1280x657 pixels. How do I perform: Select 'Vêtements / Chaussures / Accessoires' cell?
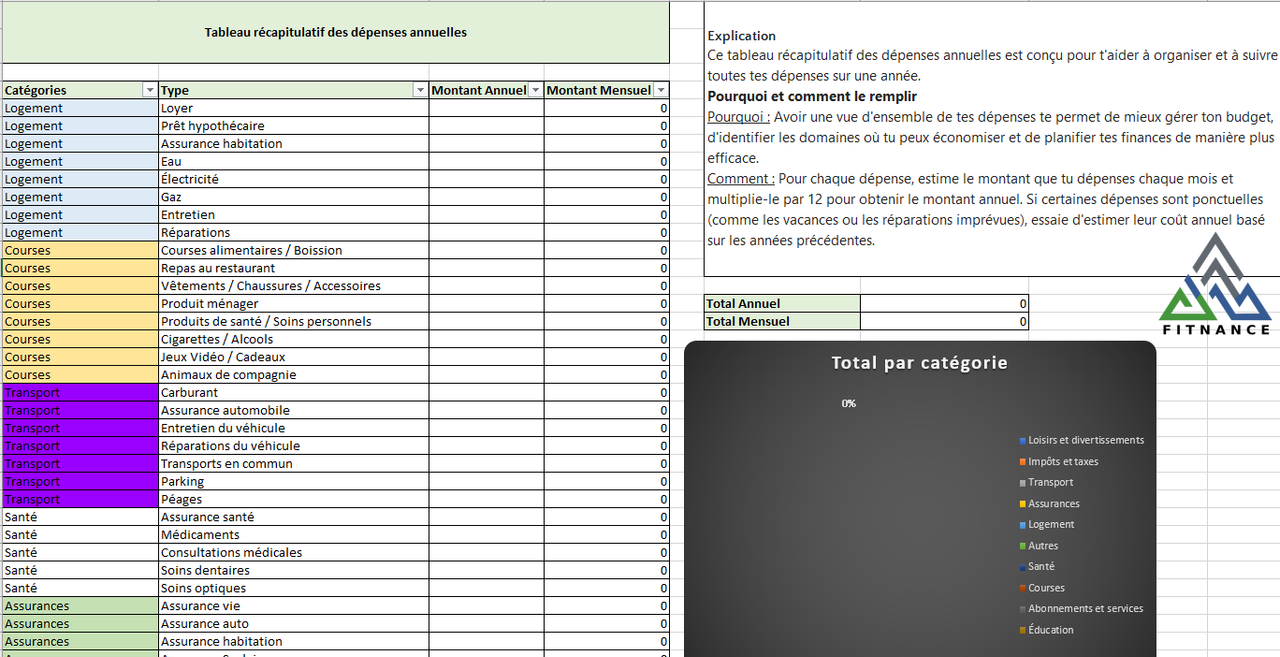click(x=294, y=286)
